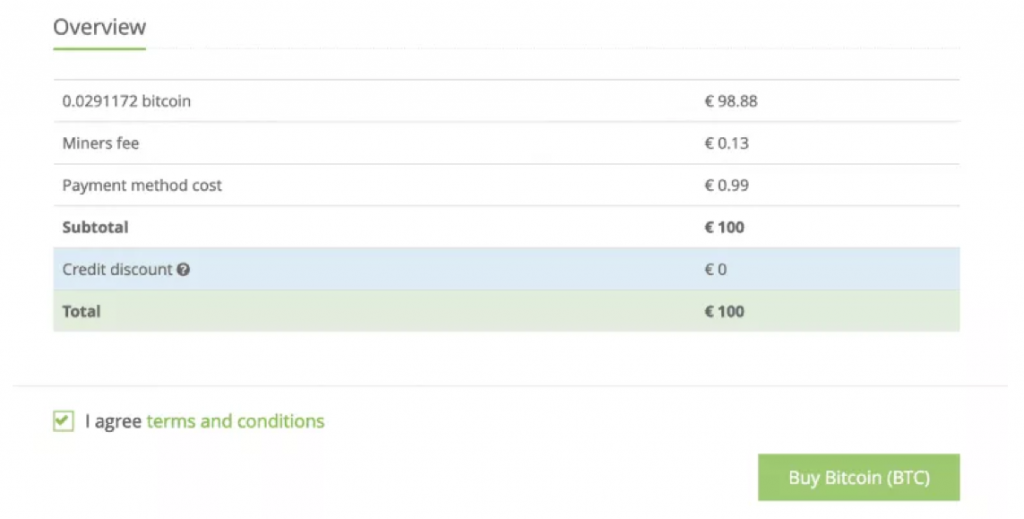Click the € 100 subtotal value
This screenshot has width=1024, height=519.
tap(724, 227)
